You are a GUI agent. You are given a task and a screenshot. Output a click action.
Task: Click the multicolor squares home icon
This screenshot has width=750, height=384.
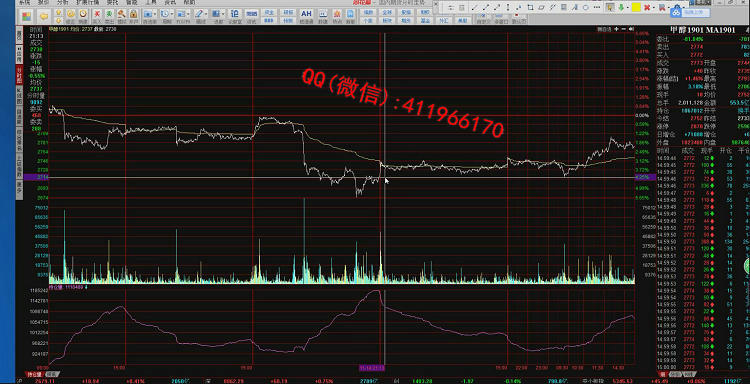tap(26, 16)
